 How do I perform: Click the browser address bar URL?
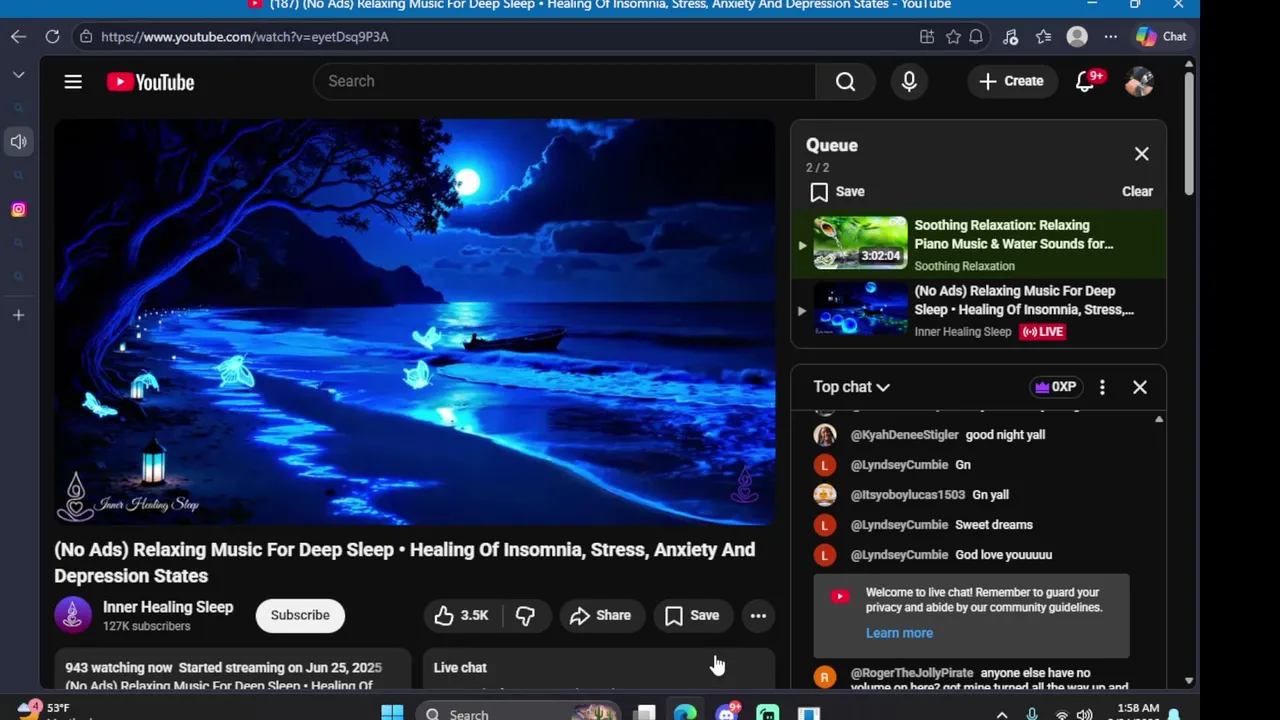[245, 36]
